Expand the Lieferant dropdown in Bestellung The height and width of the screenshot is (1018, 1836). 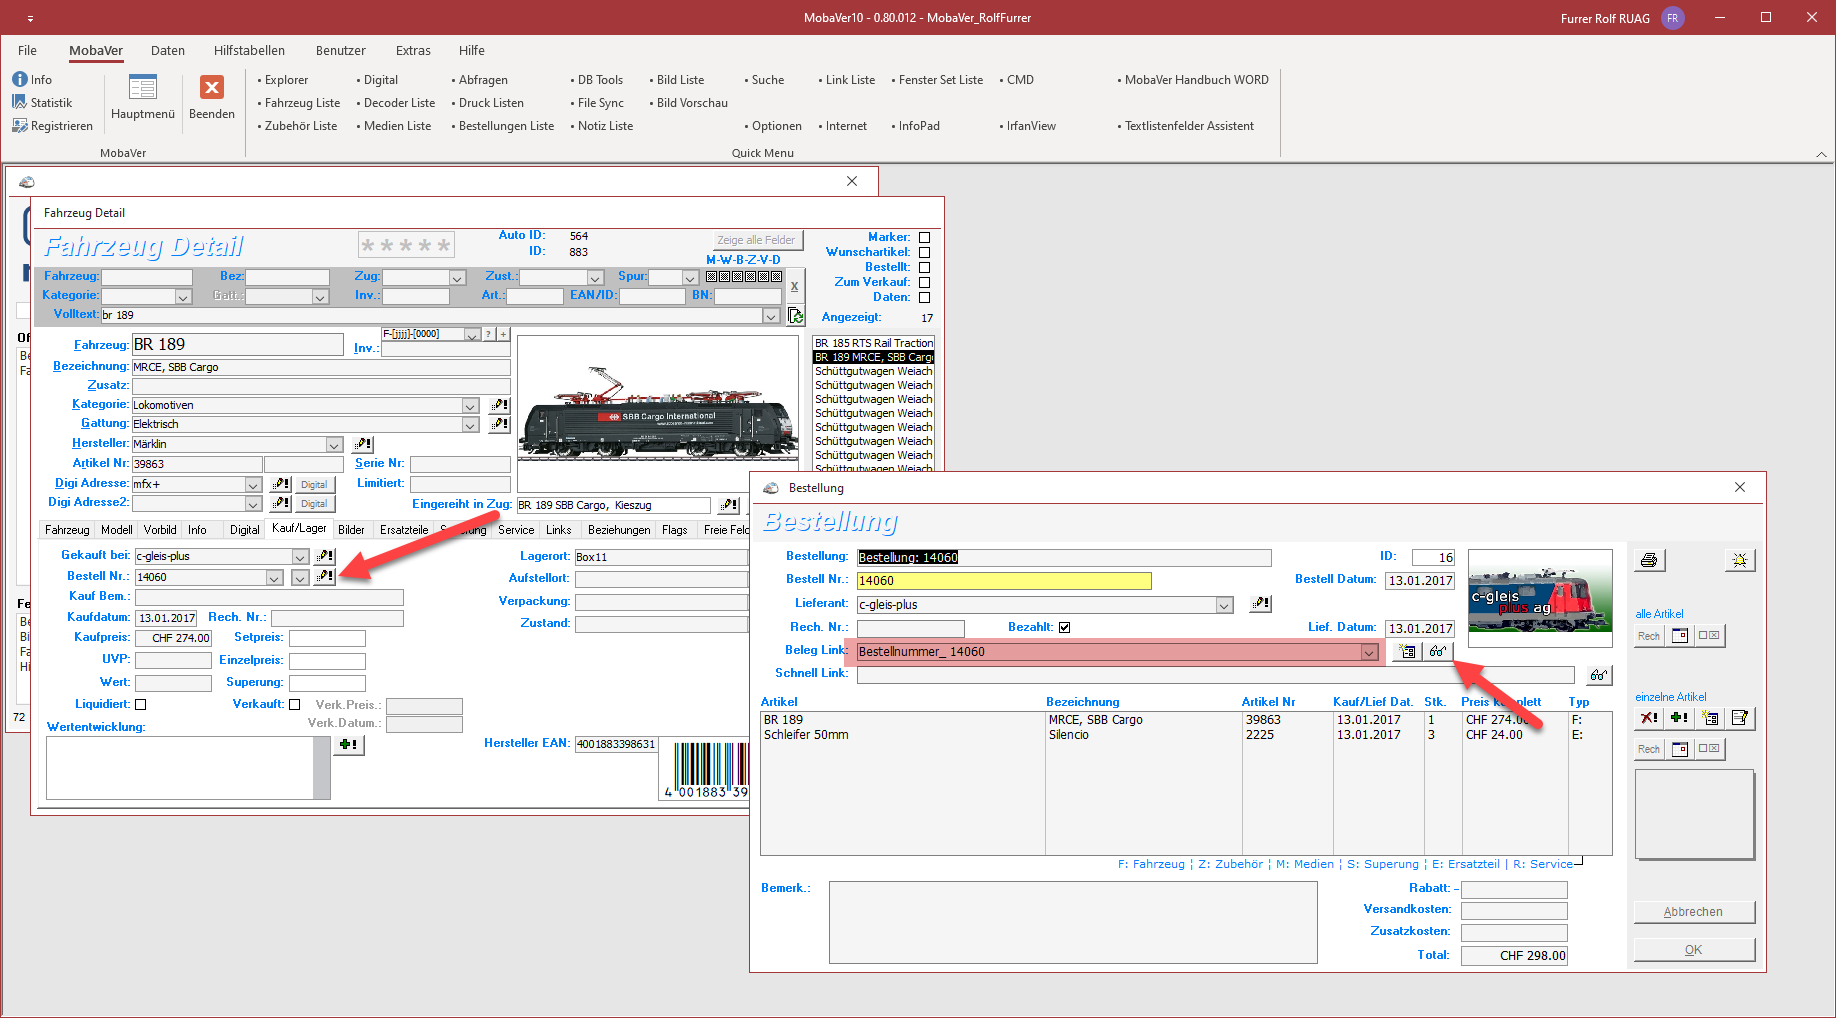(x=1224, y=605)
